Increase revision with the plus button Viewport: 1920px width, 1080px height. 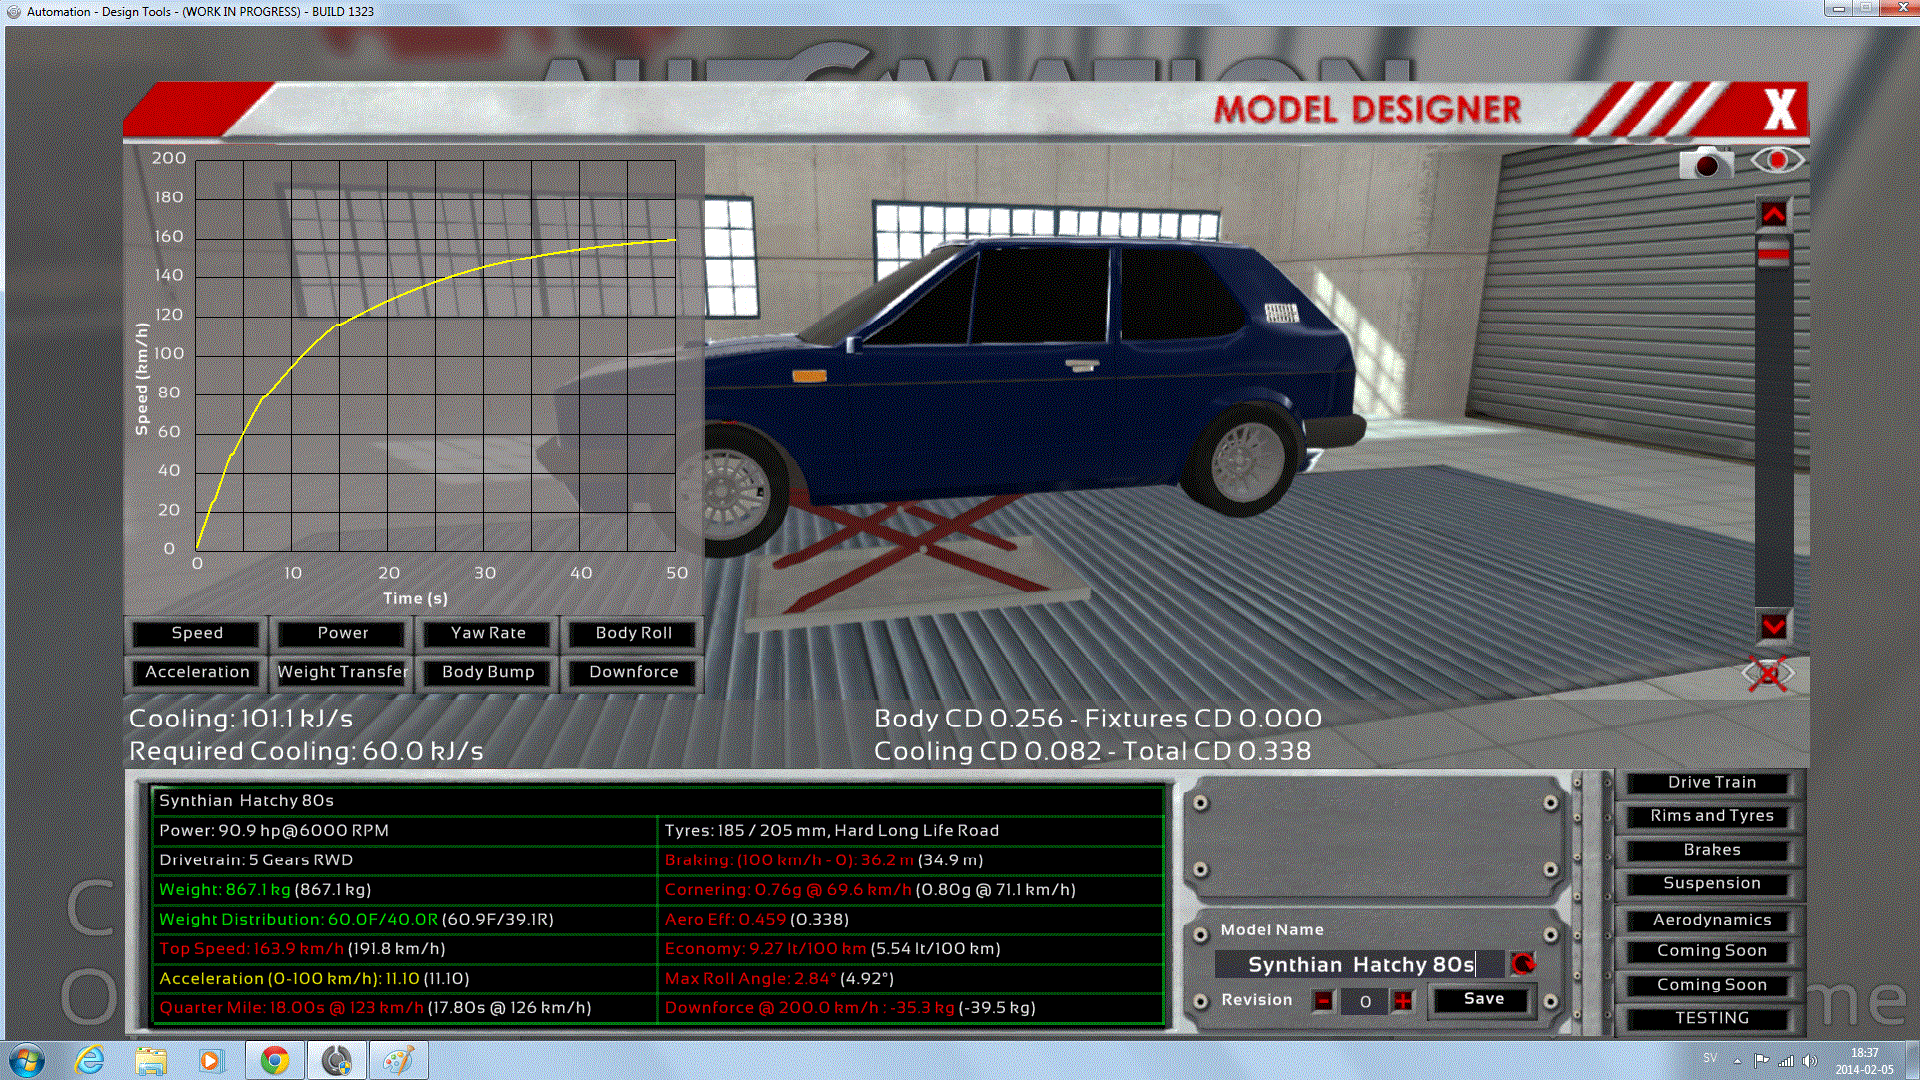(x=1403, y=1000)
